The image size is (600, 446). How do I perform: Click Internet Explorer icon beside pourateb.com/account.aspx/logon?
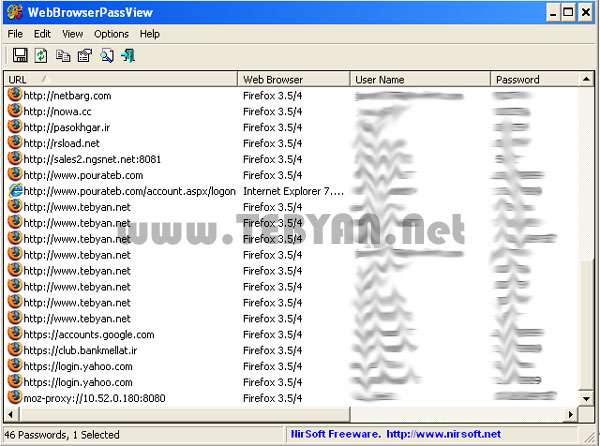[x=15, y=190]
